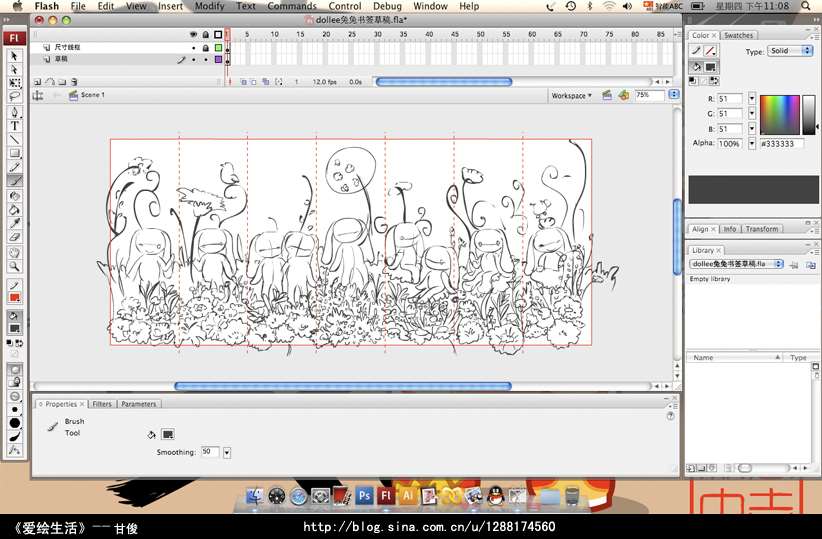The width and height of the screenshot is (822, 539).
Task: Click the Scene 1 label
Action: click(93, 95)
